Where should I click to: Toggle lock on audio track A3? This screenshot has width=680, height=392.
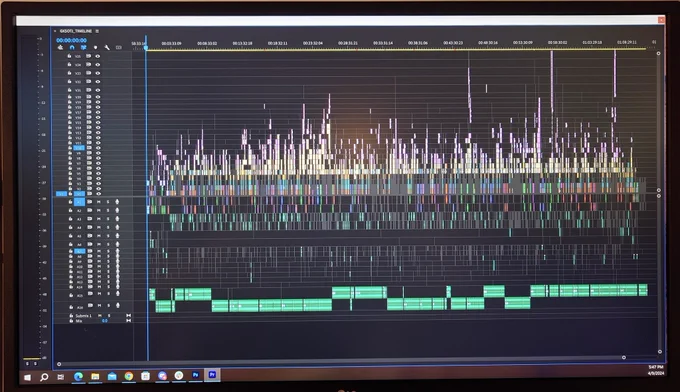(x=70, y=219)
